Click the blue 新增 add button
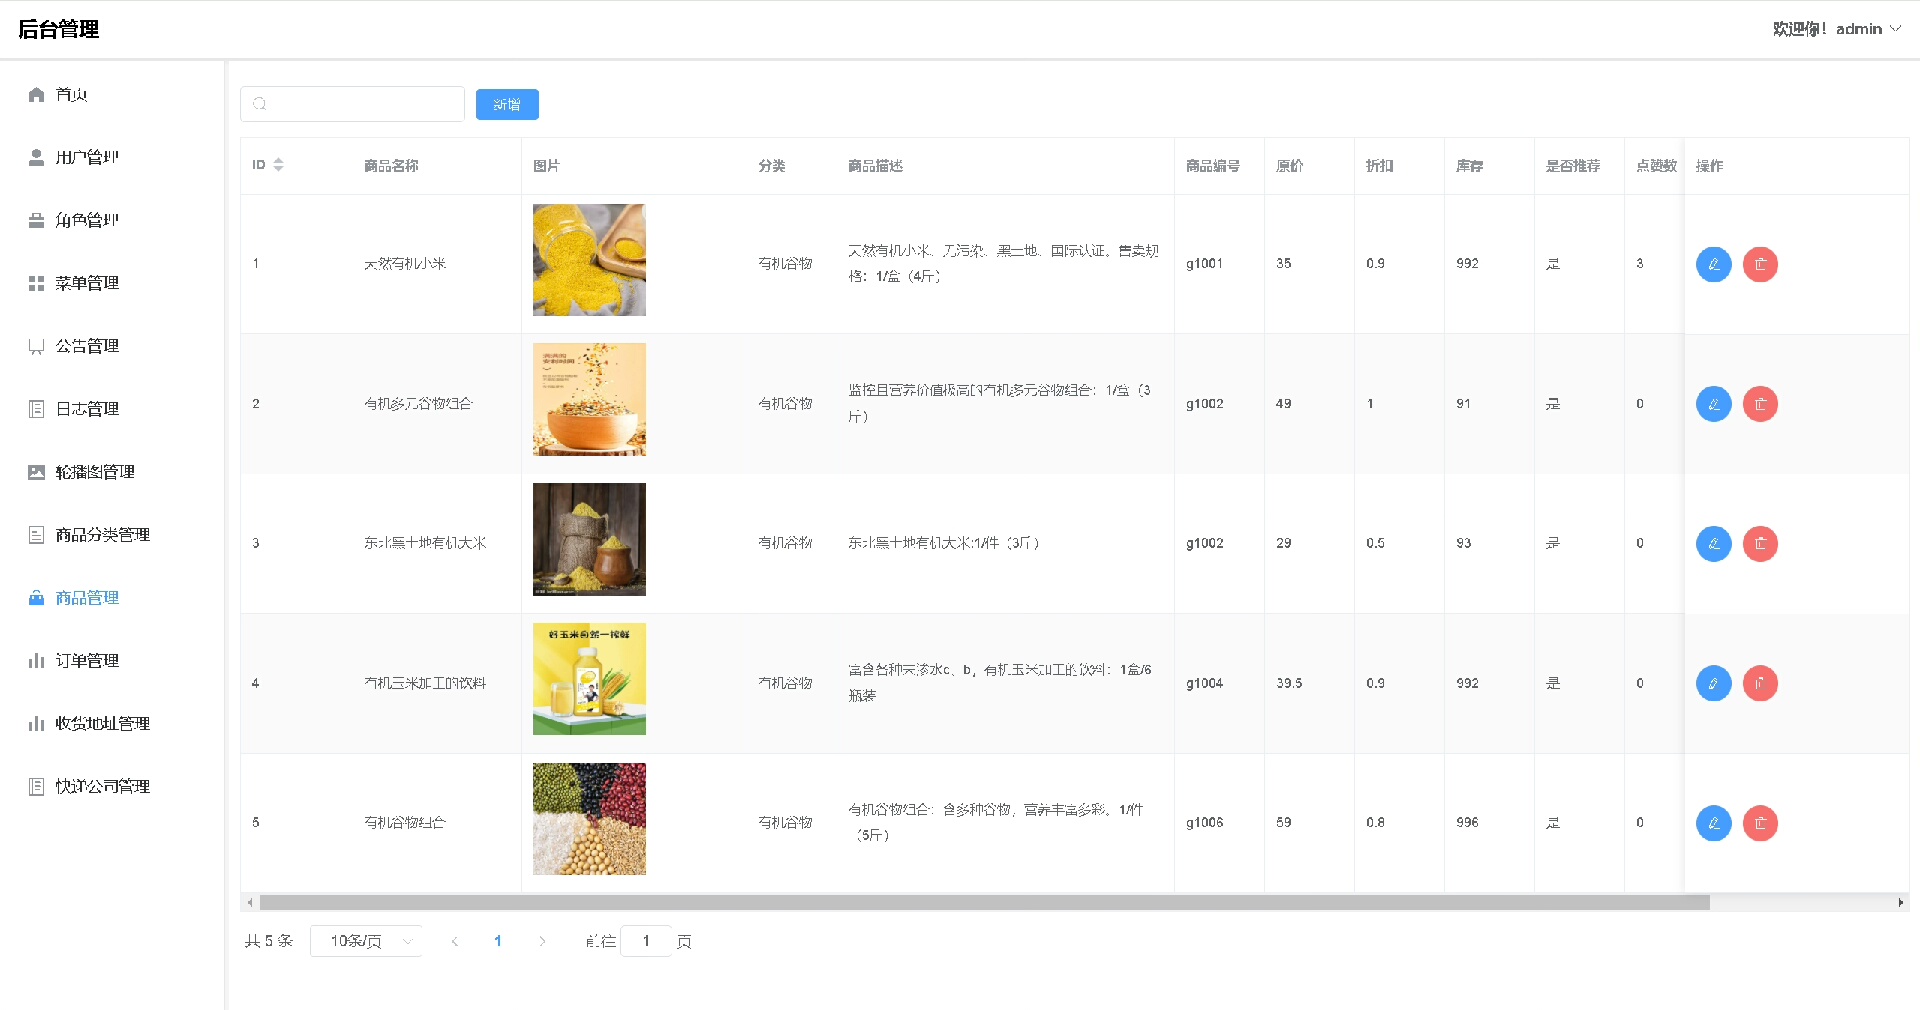Screen dimensions: 1920x1010 point(507,105)
